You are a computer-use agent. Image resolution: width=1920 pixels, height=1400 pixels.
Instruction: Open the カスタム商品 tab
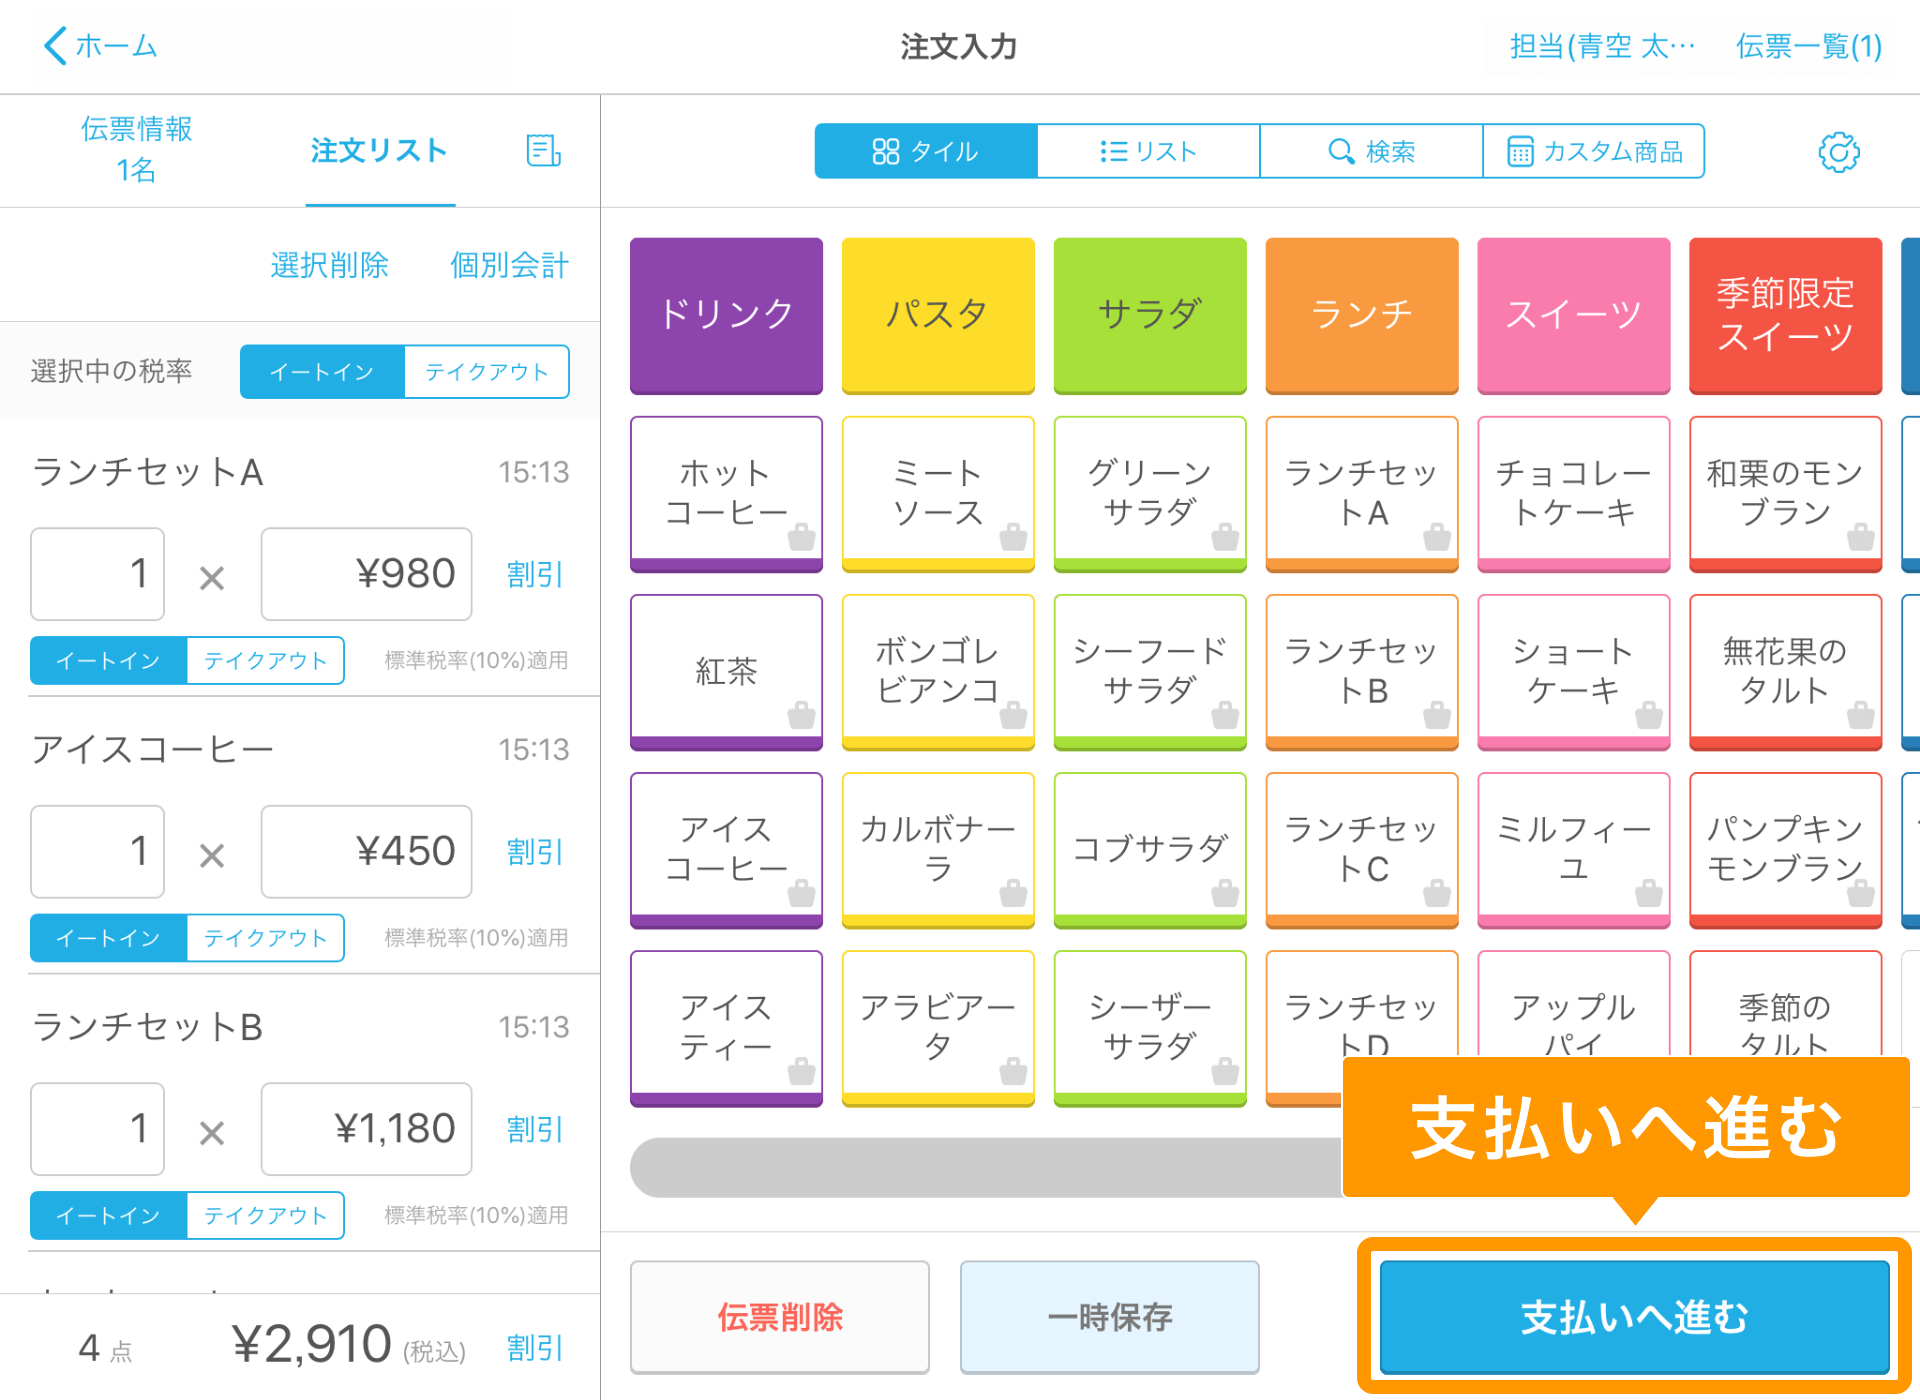pos(1594,151)
